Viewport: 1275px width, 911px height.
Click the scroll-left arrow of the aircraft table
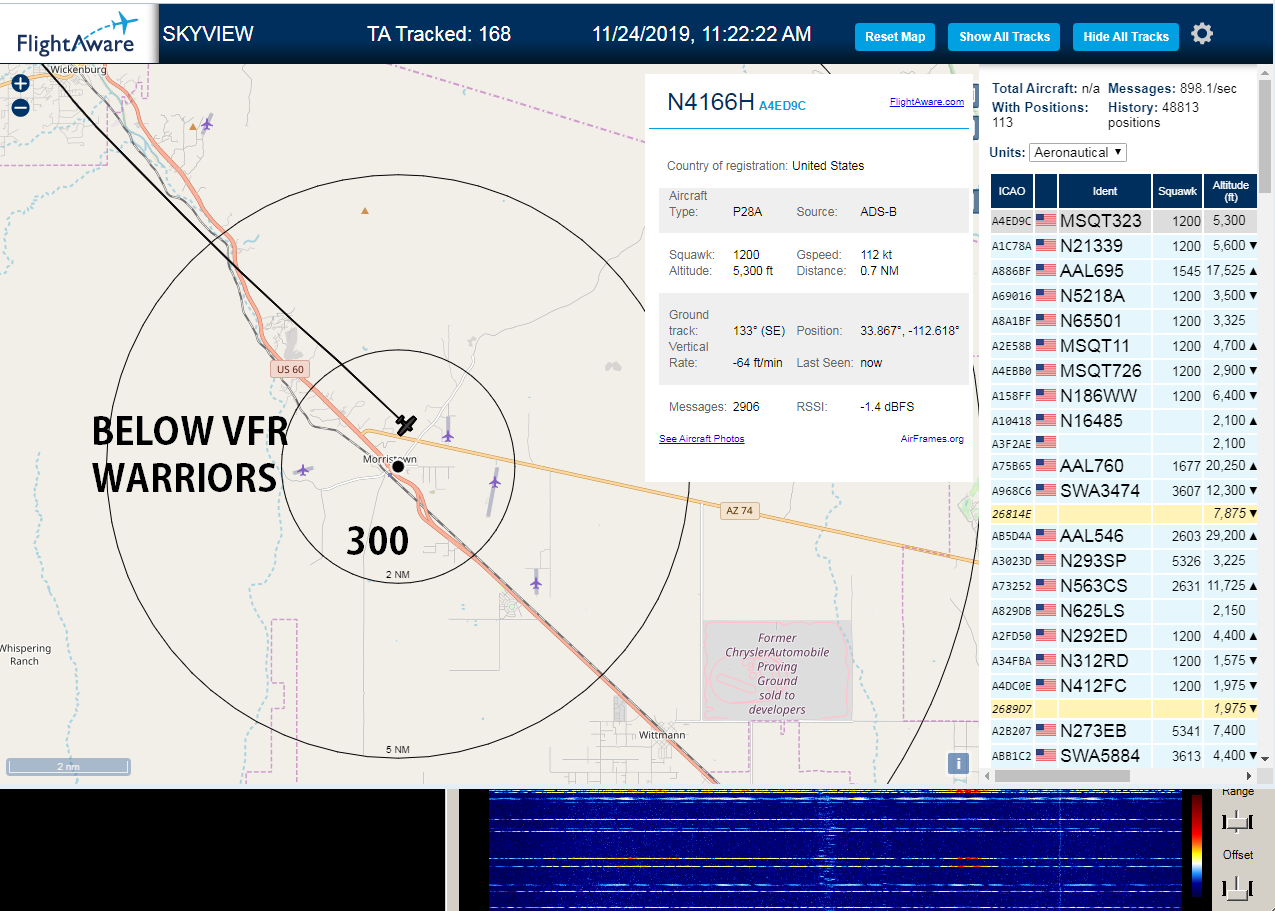988,775
